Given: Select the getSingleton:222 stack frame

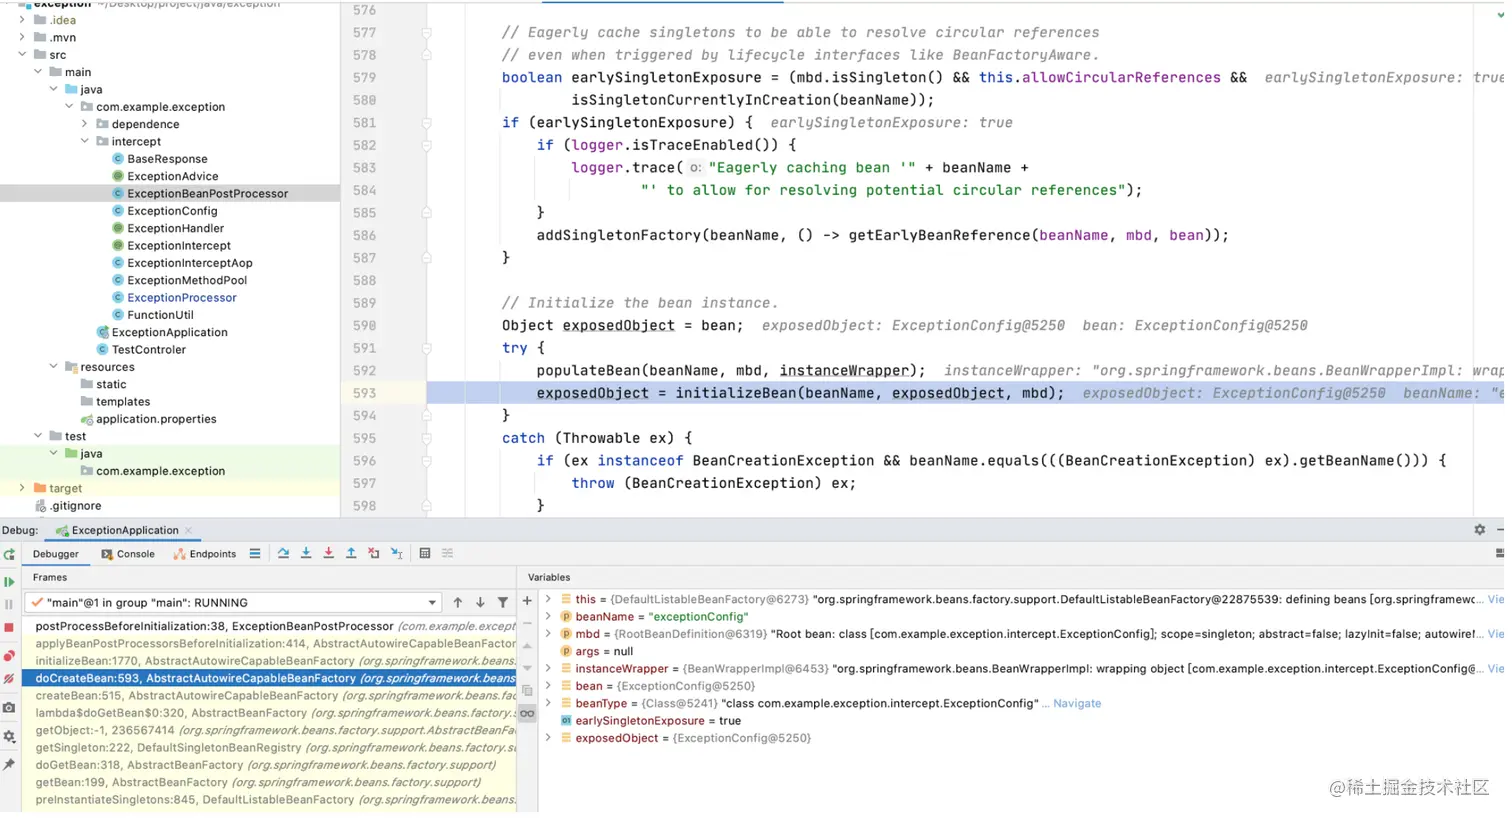Looking at the screenshot, I should tap(270, 748).
